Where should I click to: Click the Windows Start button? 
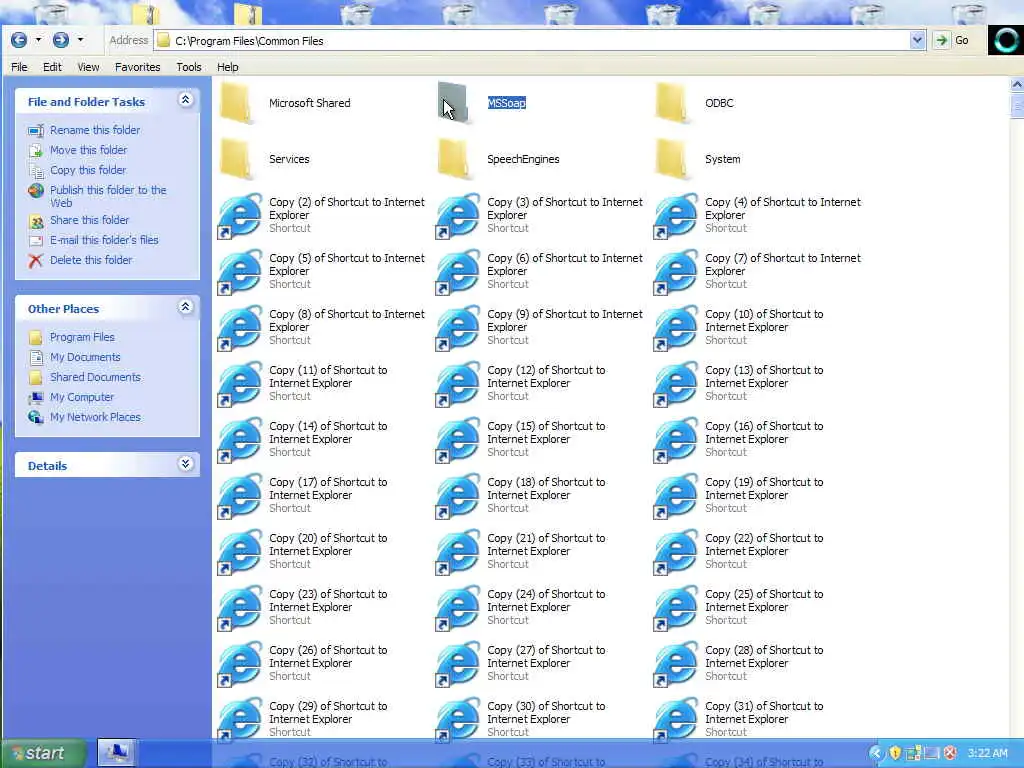(43, 753)
